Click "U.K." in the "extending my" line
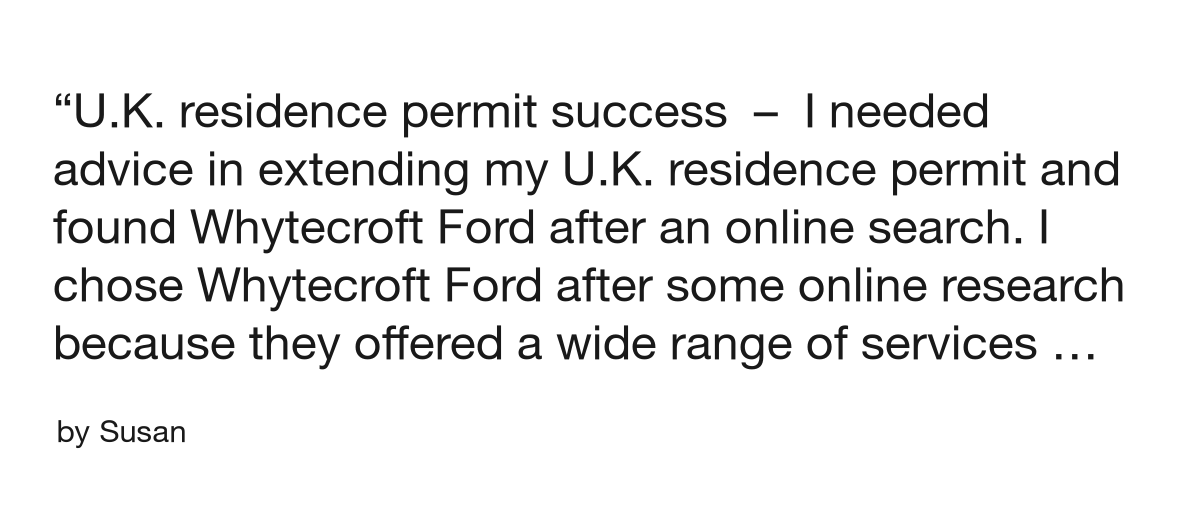 click(602, 170)
